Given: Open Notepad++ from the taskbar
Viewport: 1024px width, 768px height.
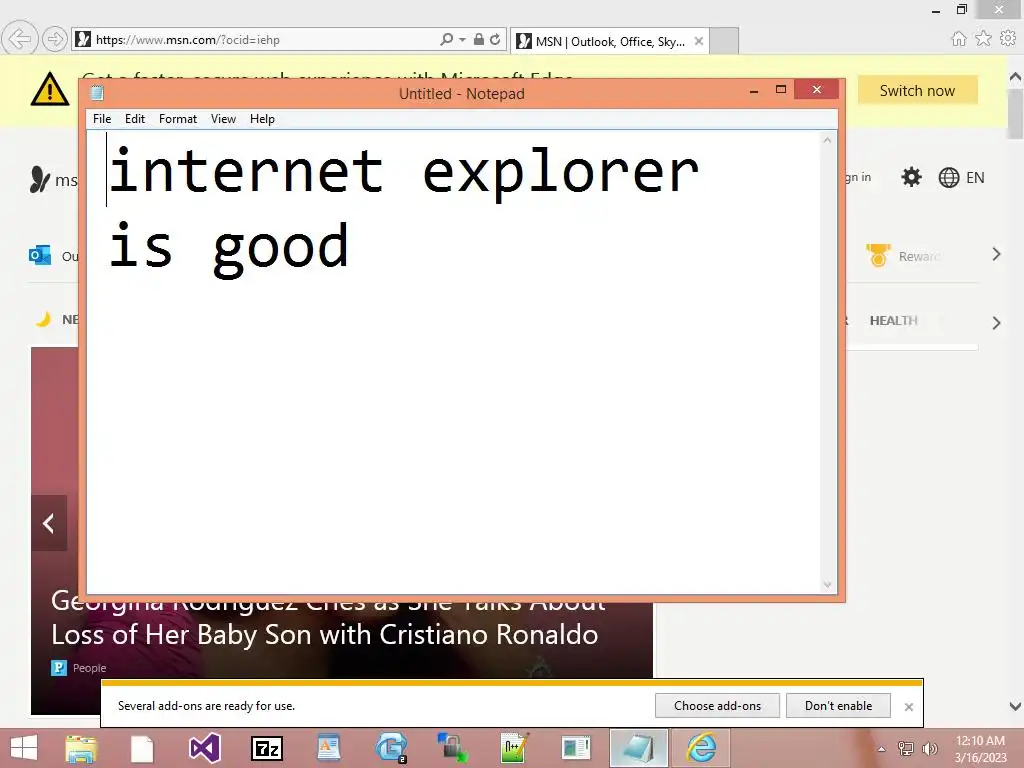Looking at the screenshot, I should click(514, 748).
